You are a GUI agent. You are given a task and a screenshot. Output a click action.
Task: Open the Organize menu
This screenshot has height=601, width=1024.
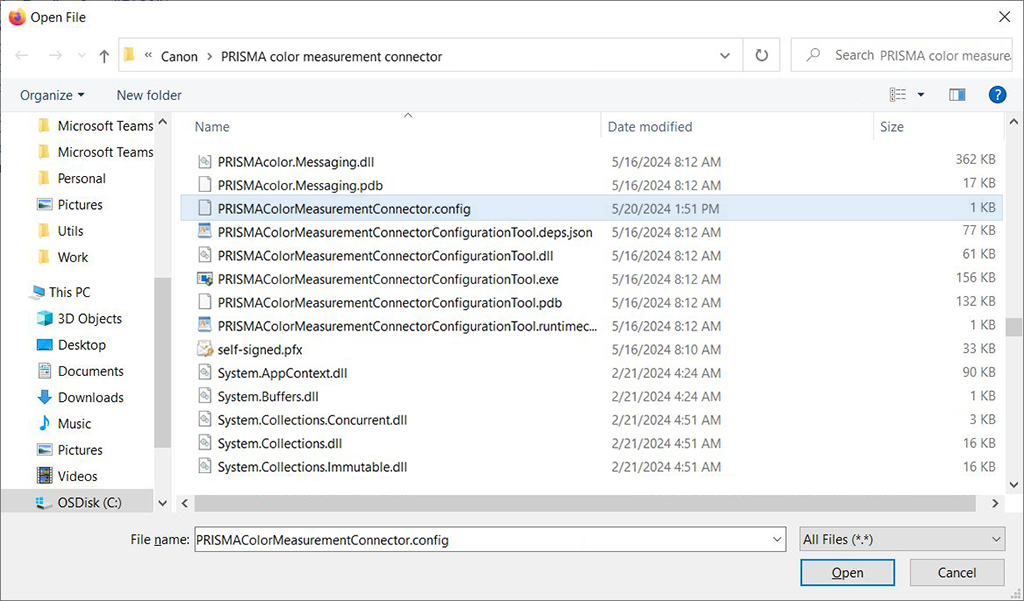(x=52, y=95)
